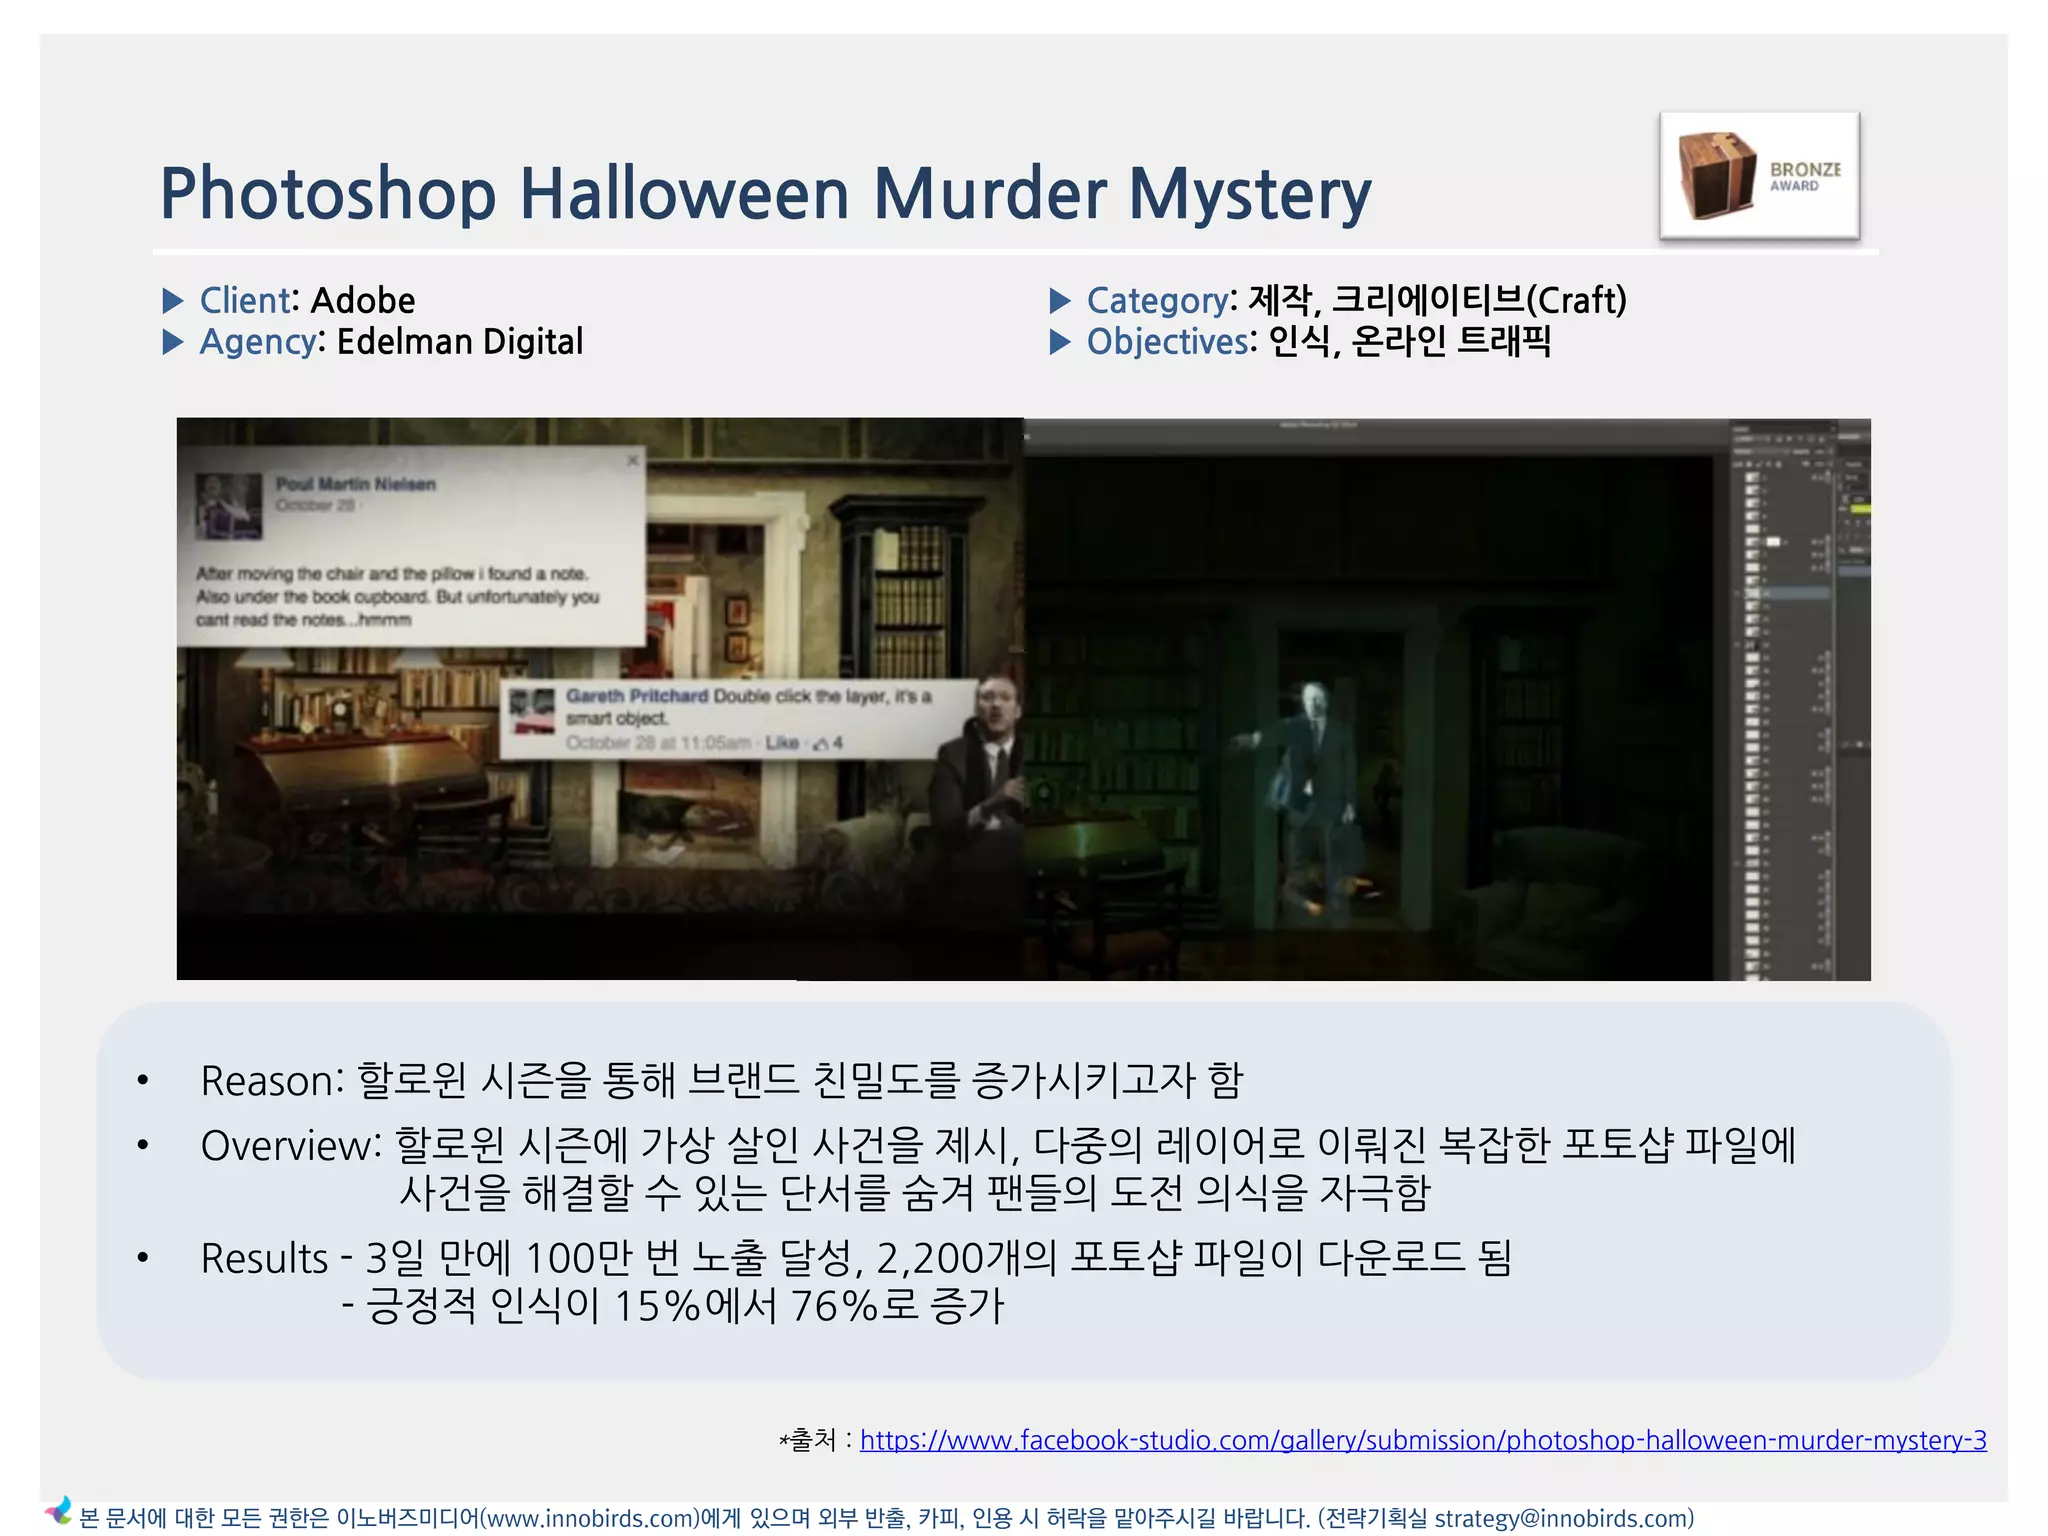The width and height of the screenshot is (2048, 1536).
Task: Select the 'Agency: Edelman Digital' line
Action: (x=391, y=341)
